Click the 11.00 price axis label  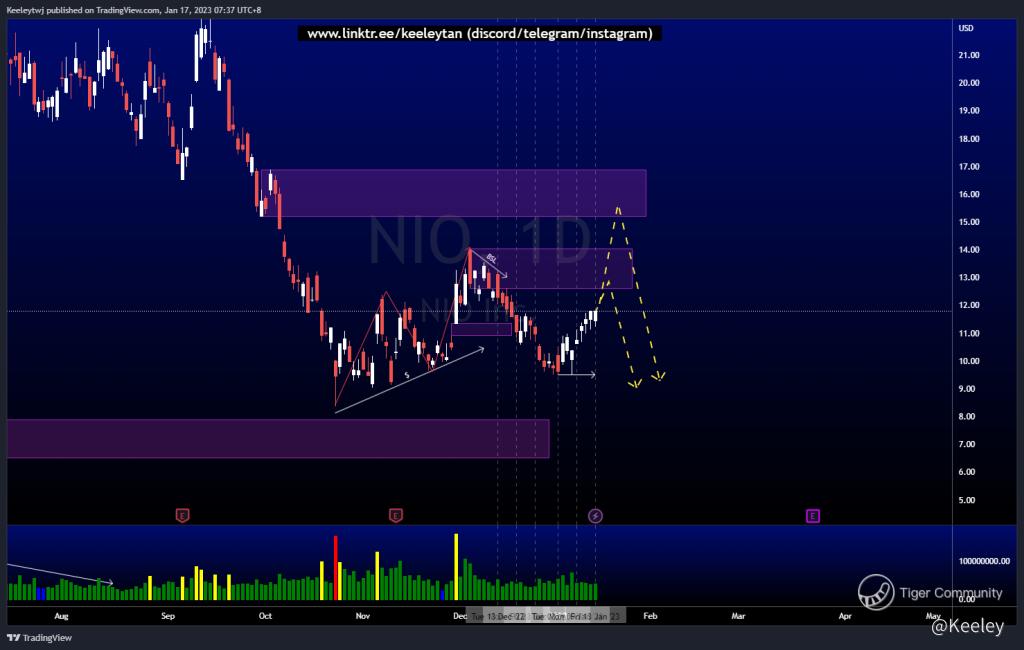968,333
